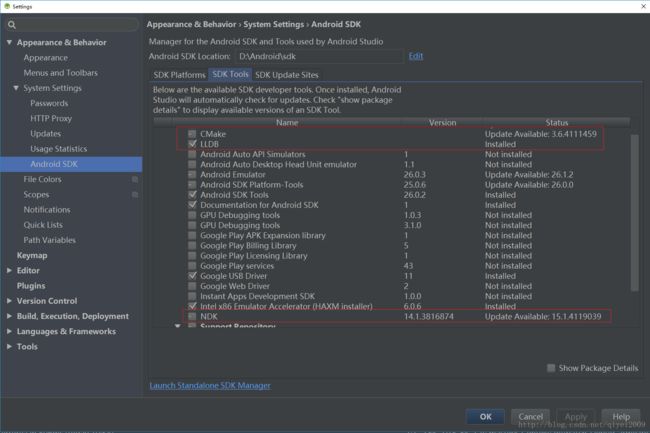Viewport: 650px width, 433px height.
Task: Click CMake Update Available status text
Action: click(x=541, y=134)
